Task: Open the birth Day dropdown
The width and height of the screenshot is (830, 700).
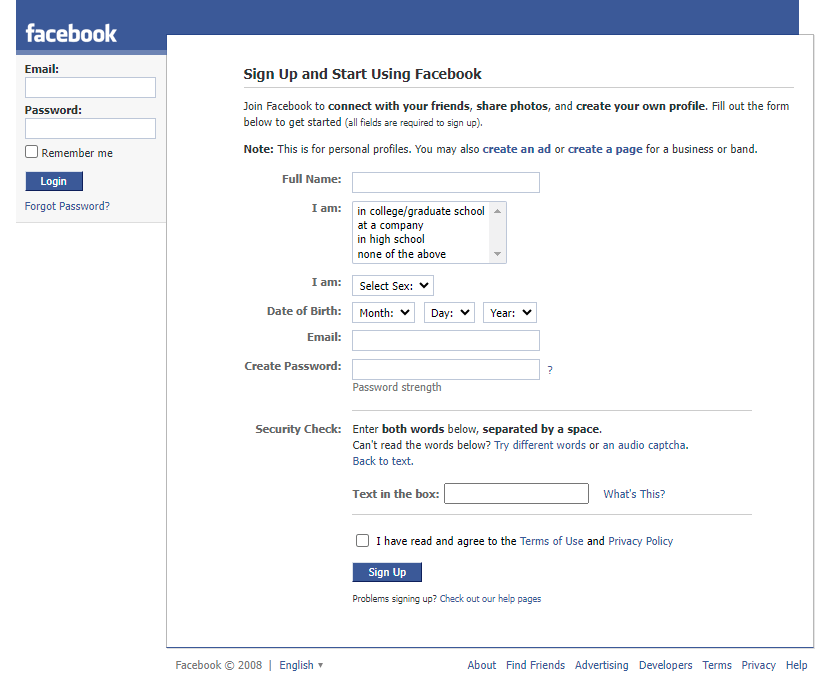Action: tap(449, 312)
